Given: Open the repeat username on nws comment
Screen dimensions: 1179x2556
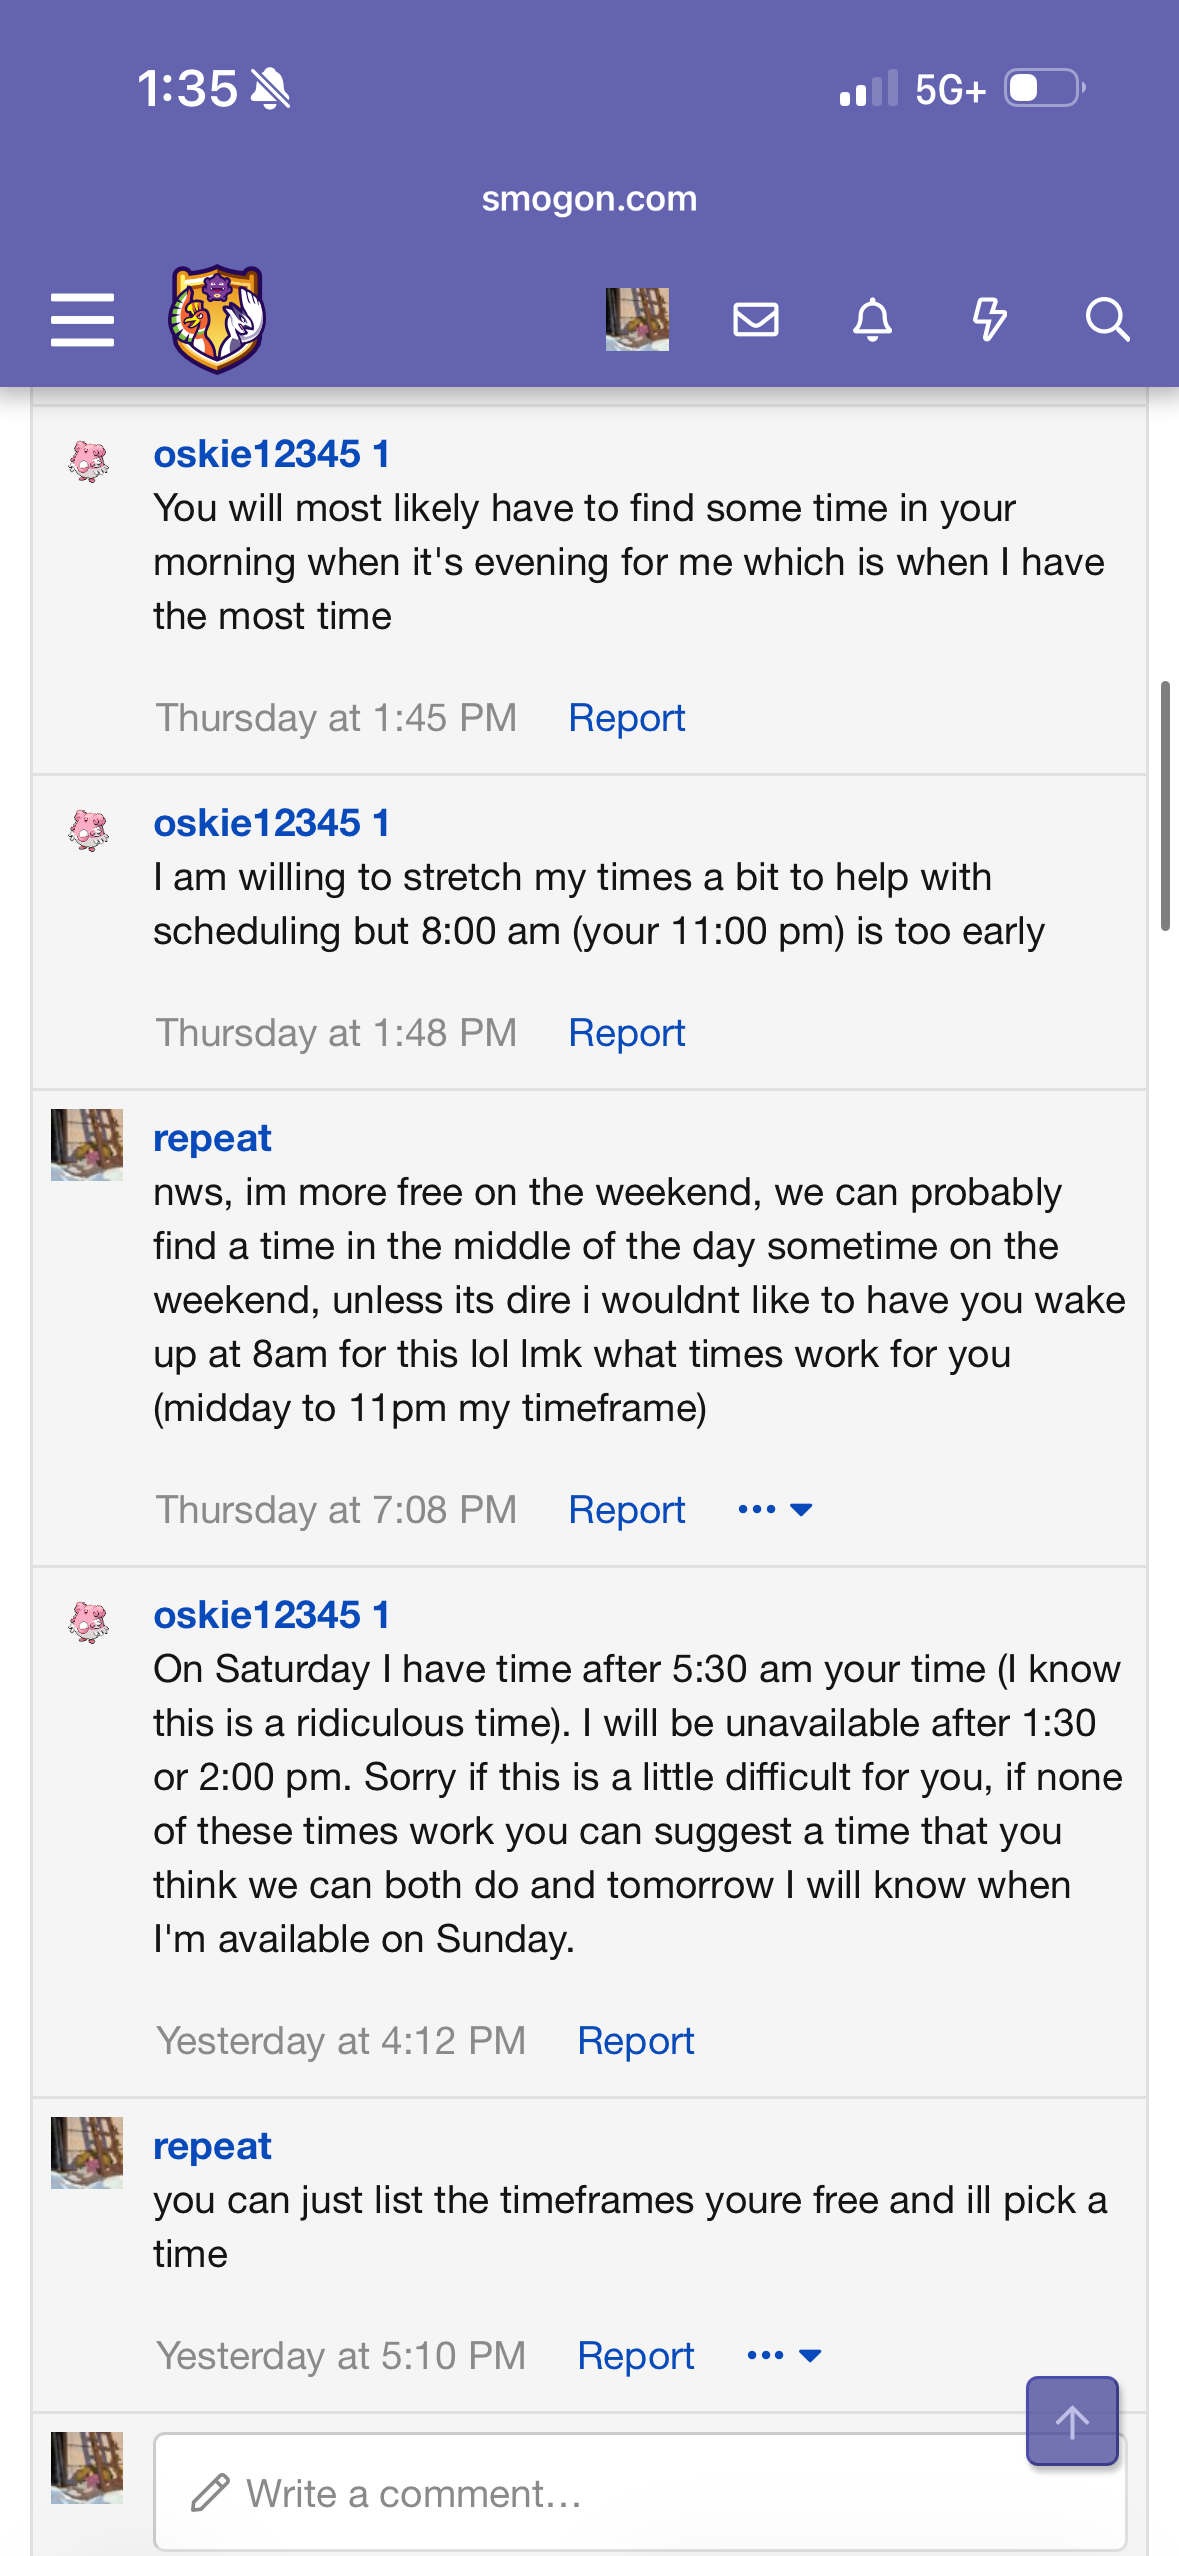Looking at the screenshot, I should (212, 1138).
